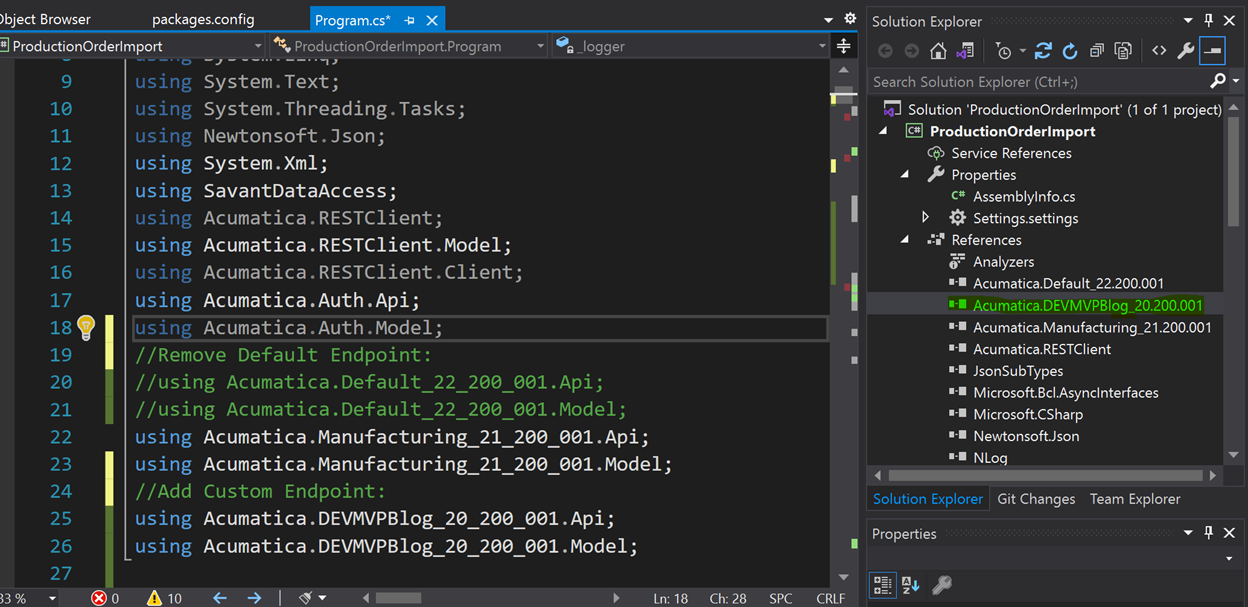Click the Ln: 18 line indicator

671,598
